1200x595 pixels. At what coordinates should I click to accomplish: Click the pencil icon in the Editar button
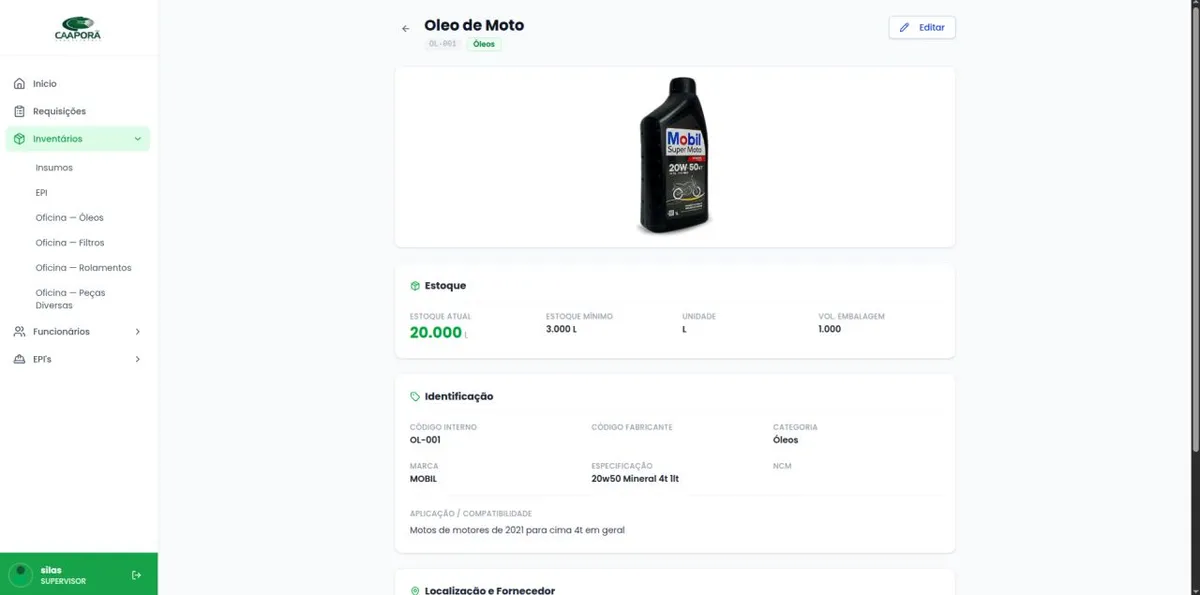pos(904,27)
